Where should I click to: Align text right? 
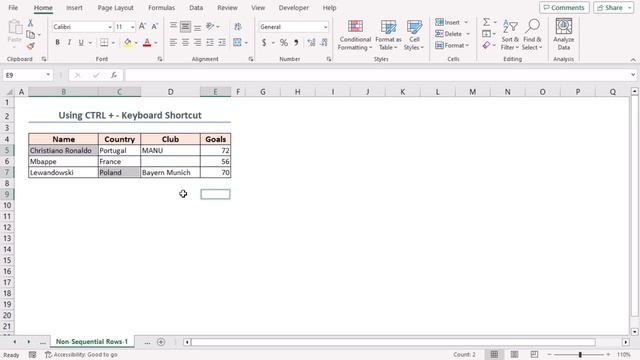coord(198,42)
